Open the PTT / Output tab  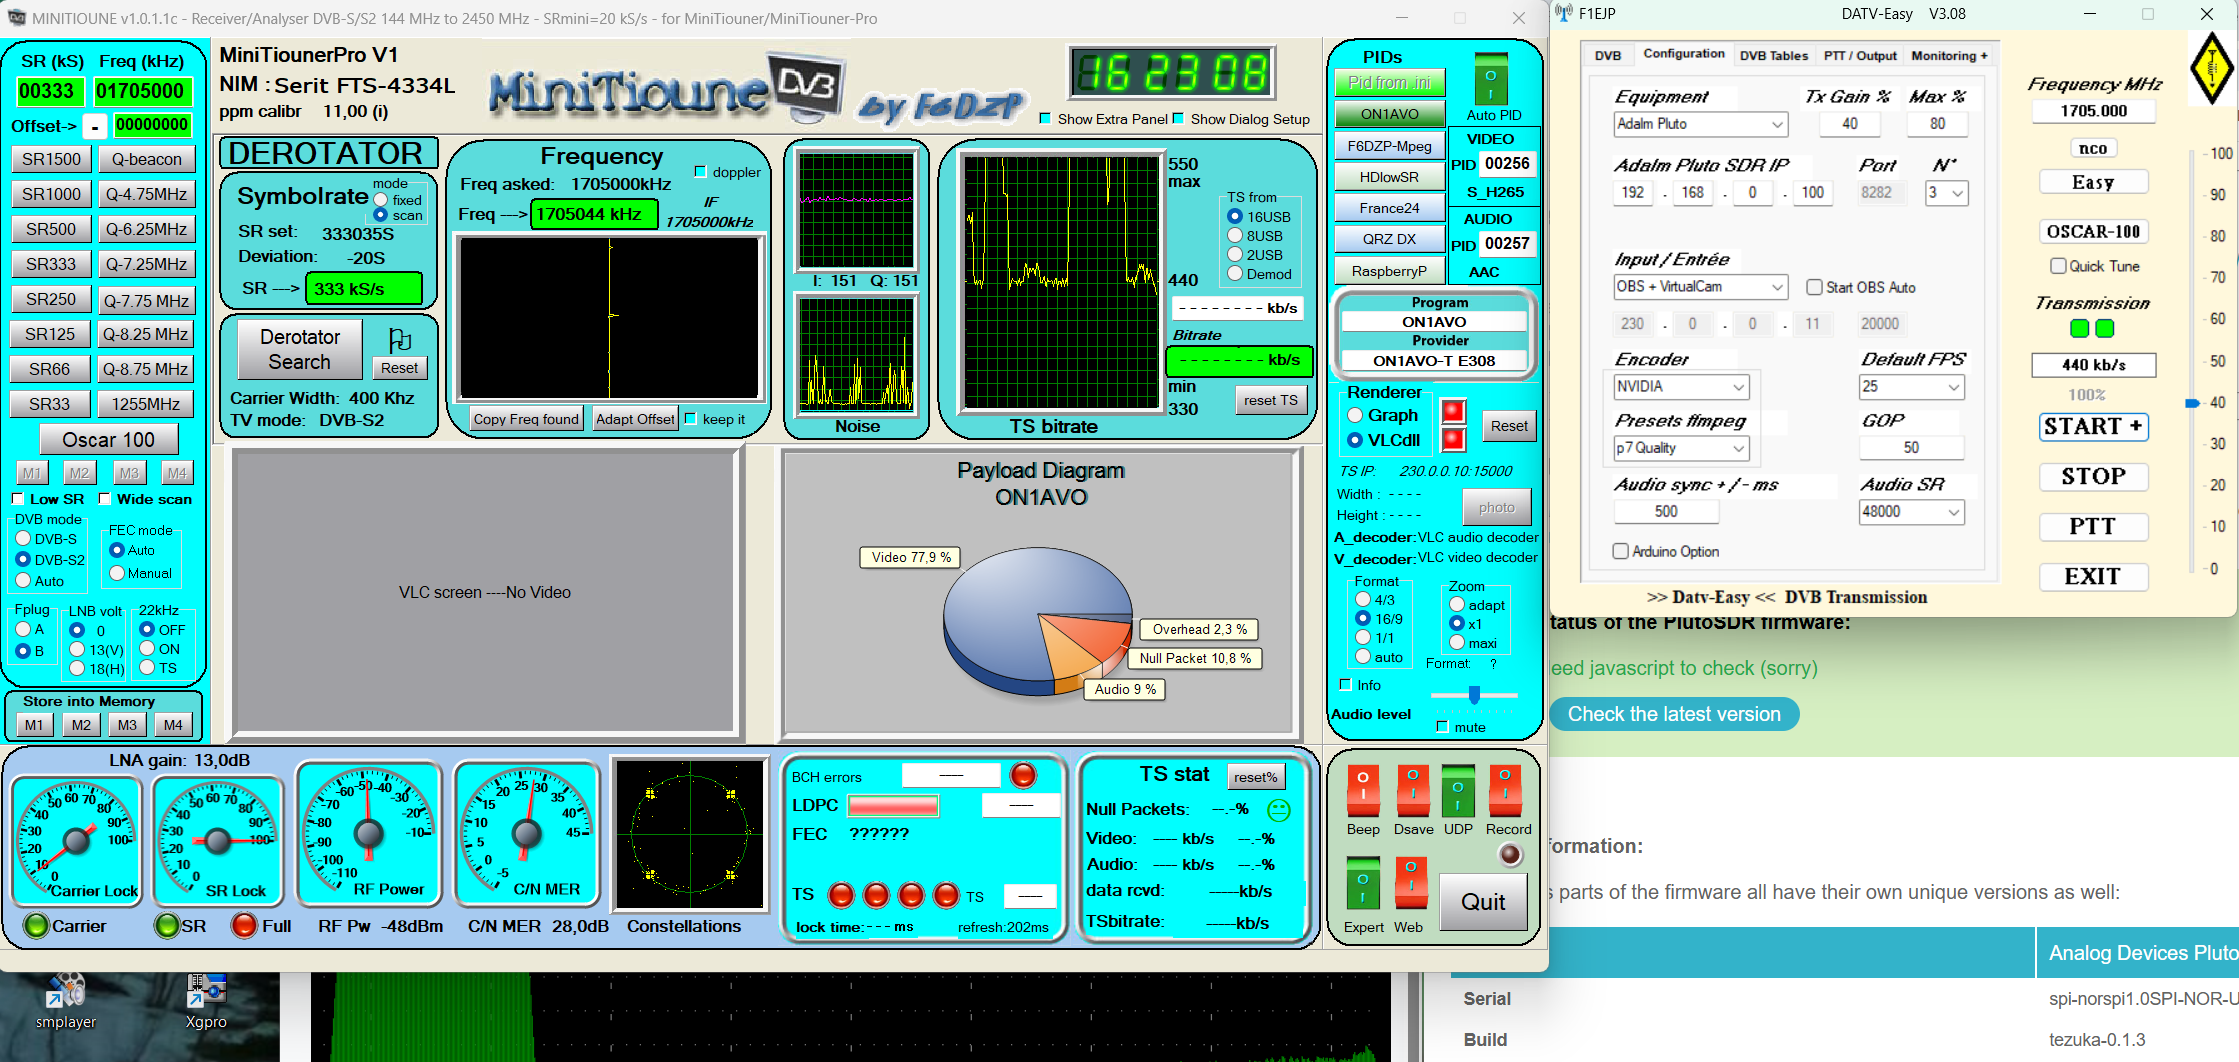point(1860,56)
